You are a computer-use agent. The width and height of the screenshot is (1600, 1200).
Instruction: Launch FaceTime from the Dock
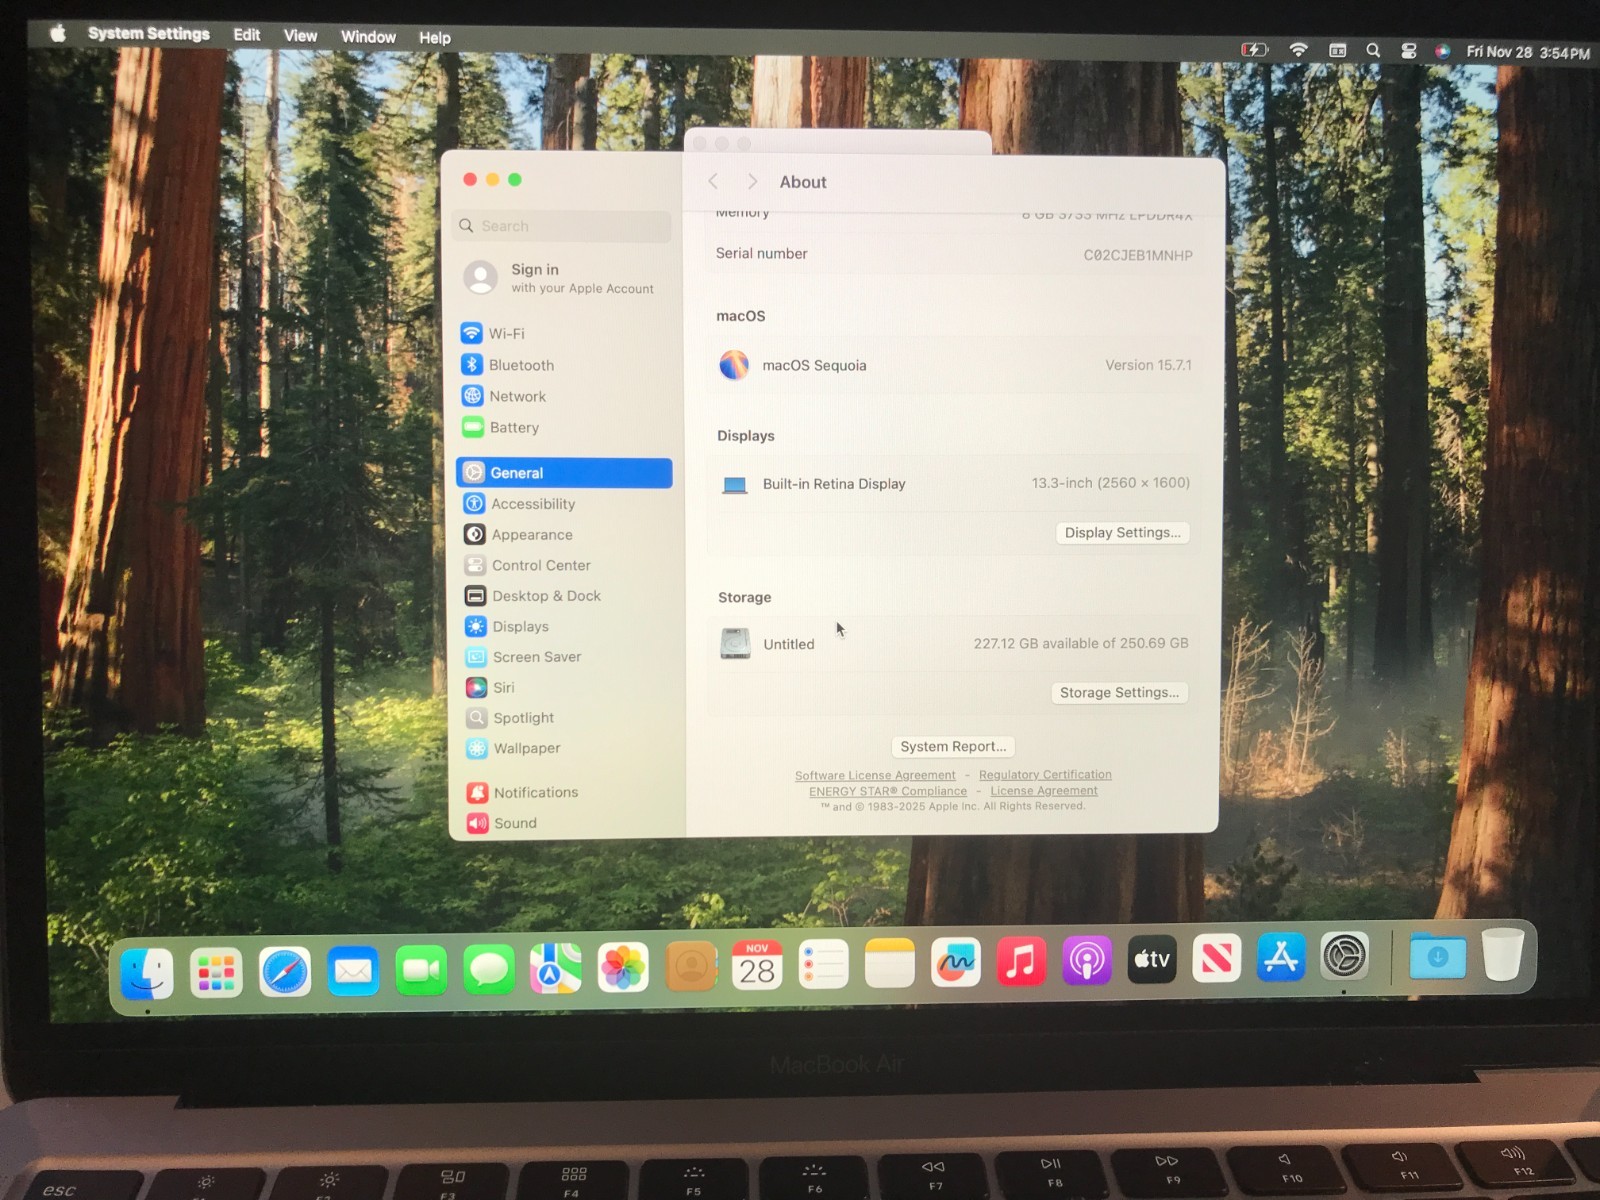click(x=421, y=970)
